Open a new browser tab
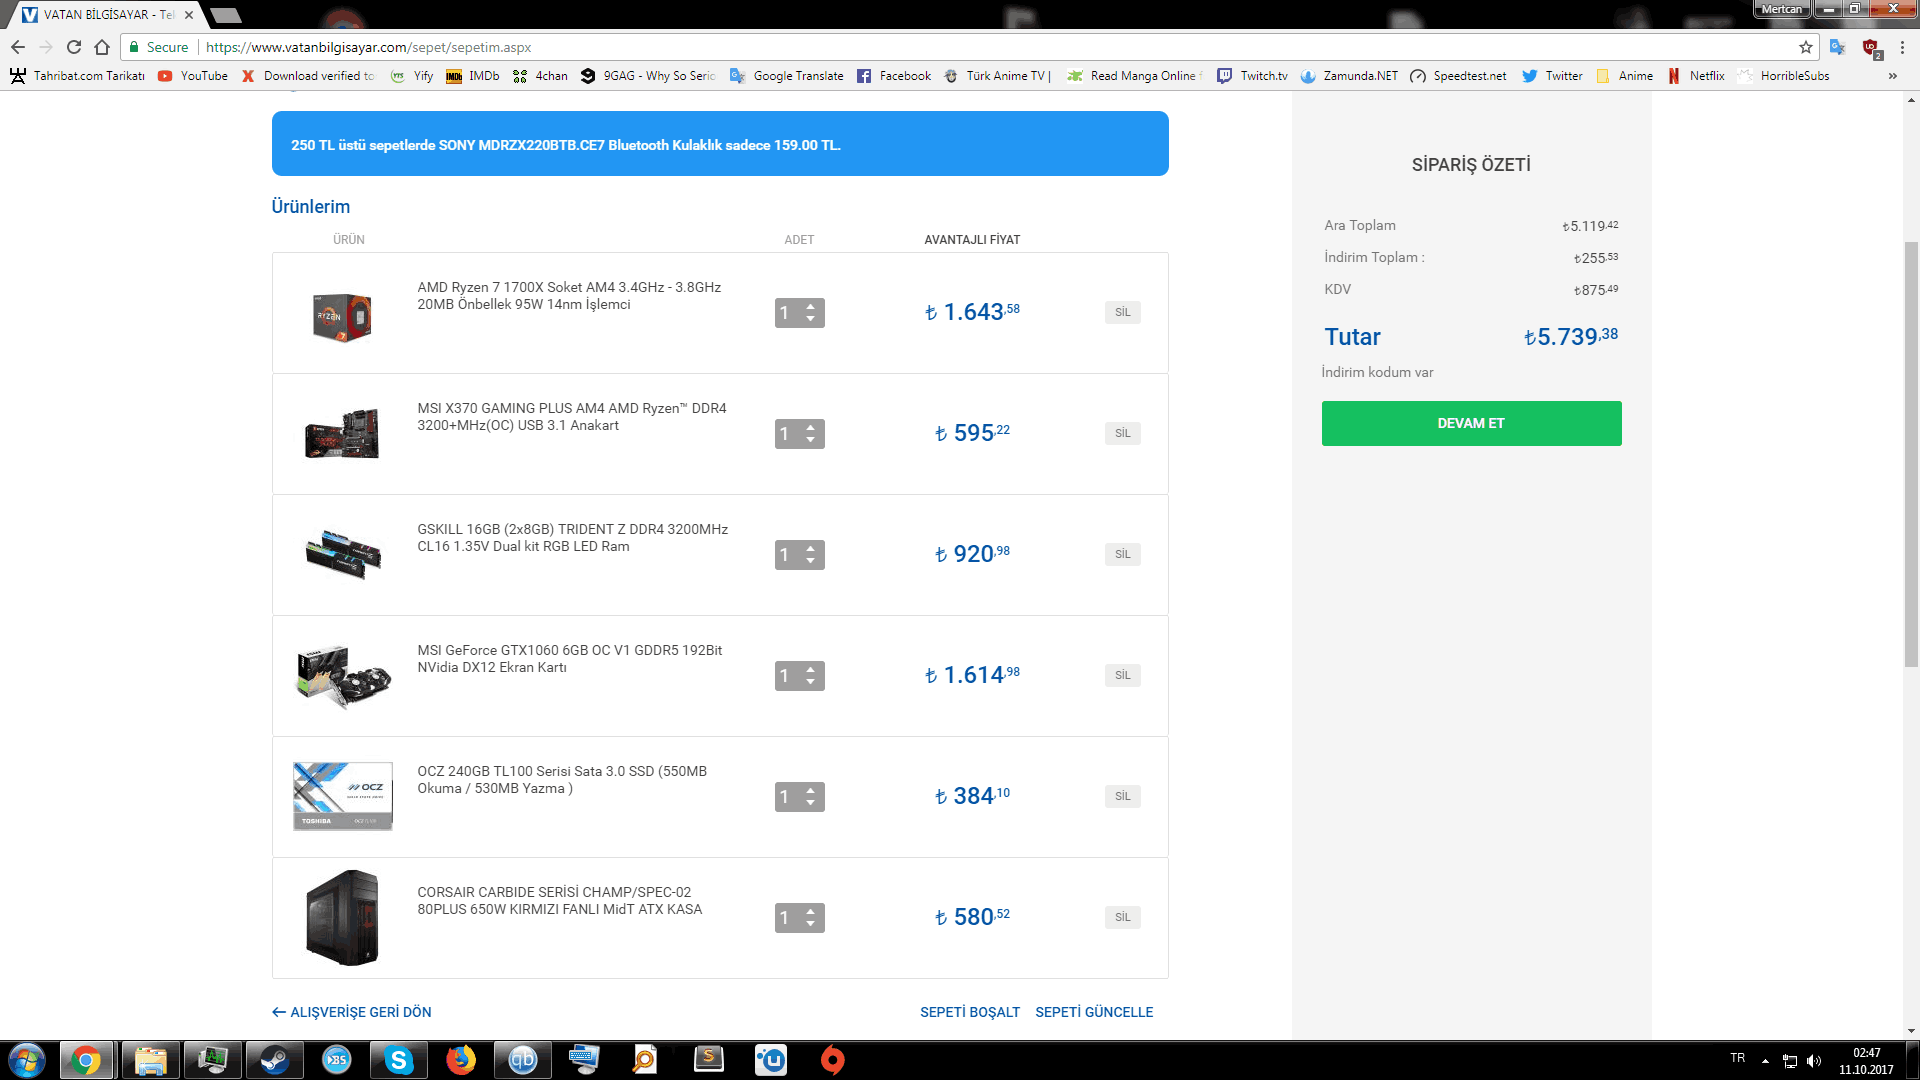 pos(226,15)
